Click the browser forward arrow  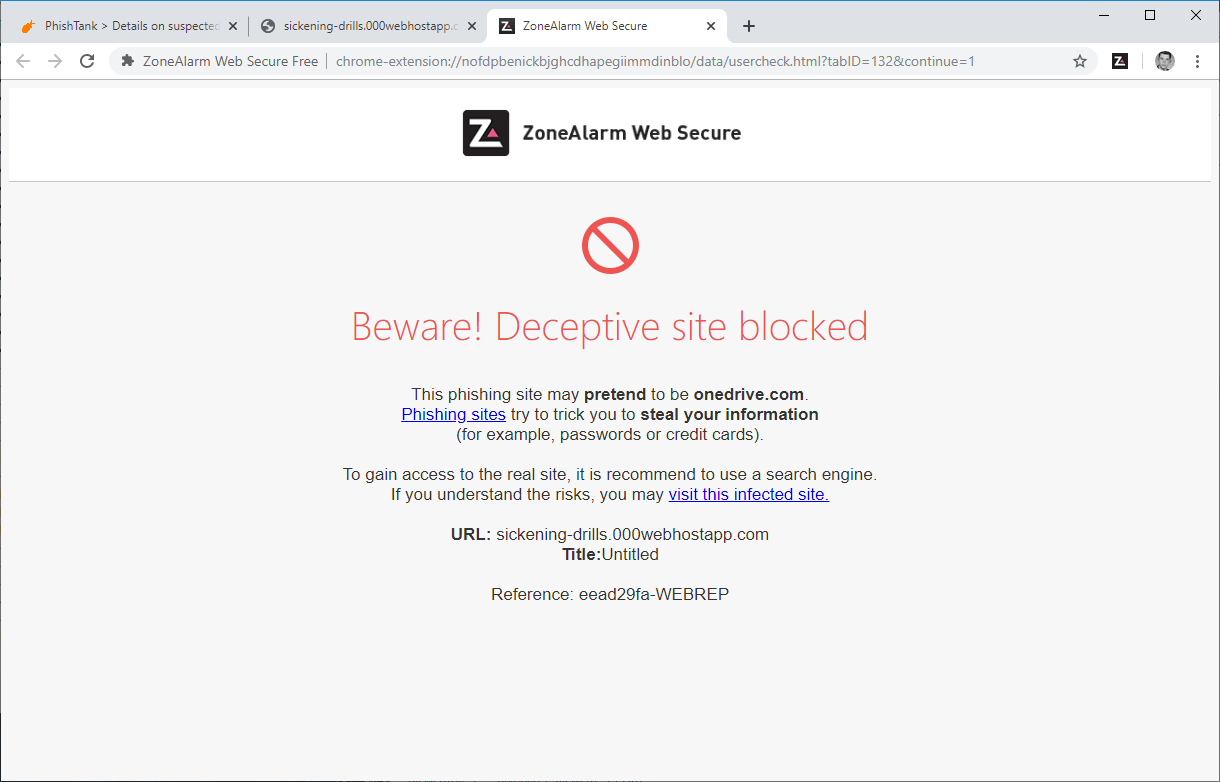[55, 61]
